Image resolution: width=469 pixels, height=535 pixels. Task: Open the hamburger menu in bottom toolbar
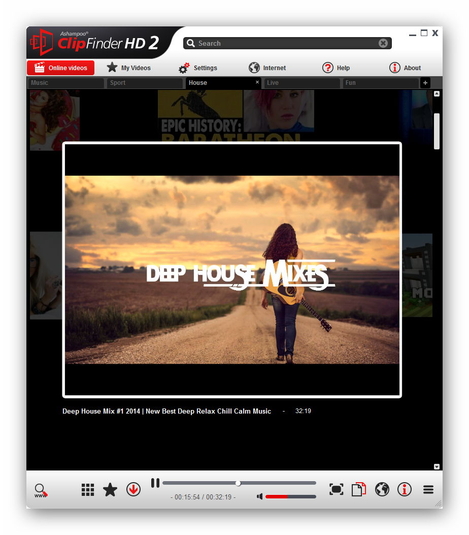[428, 490]
